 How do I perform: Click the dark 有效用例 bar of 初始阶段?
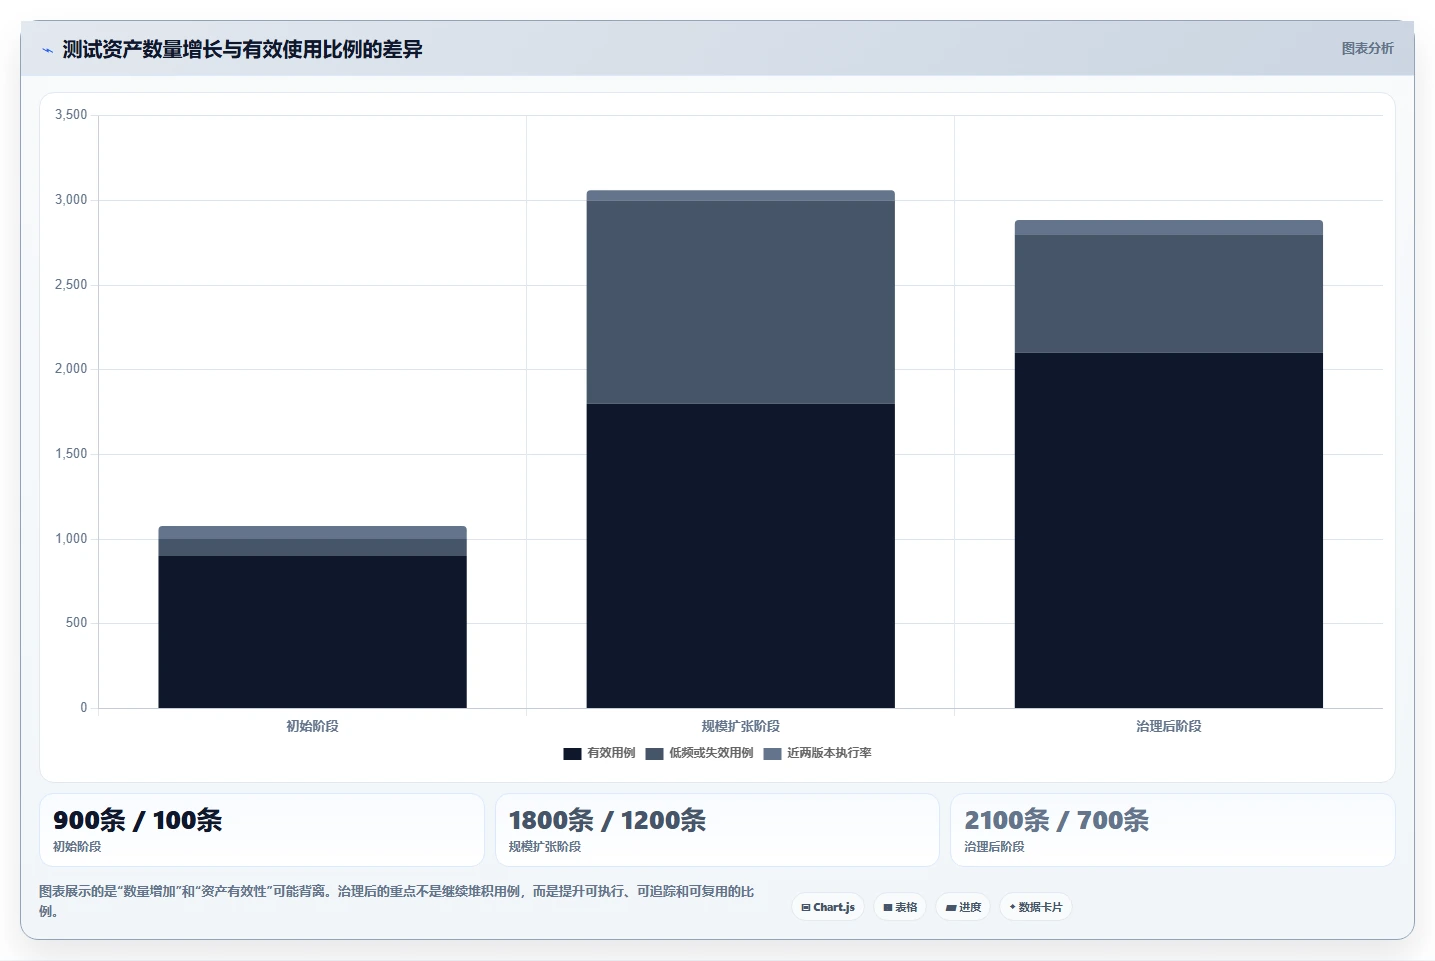pyautogui.click(x=312, y=632)
